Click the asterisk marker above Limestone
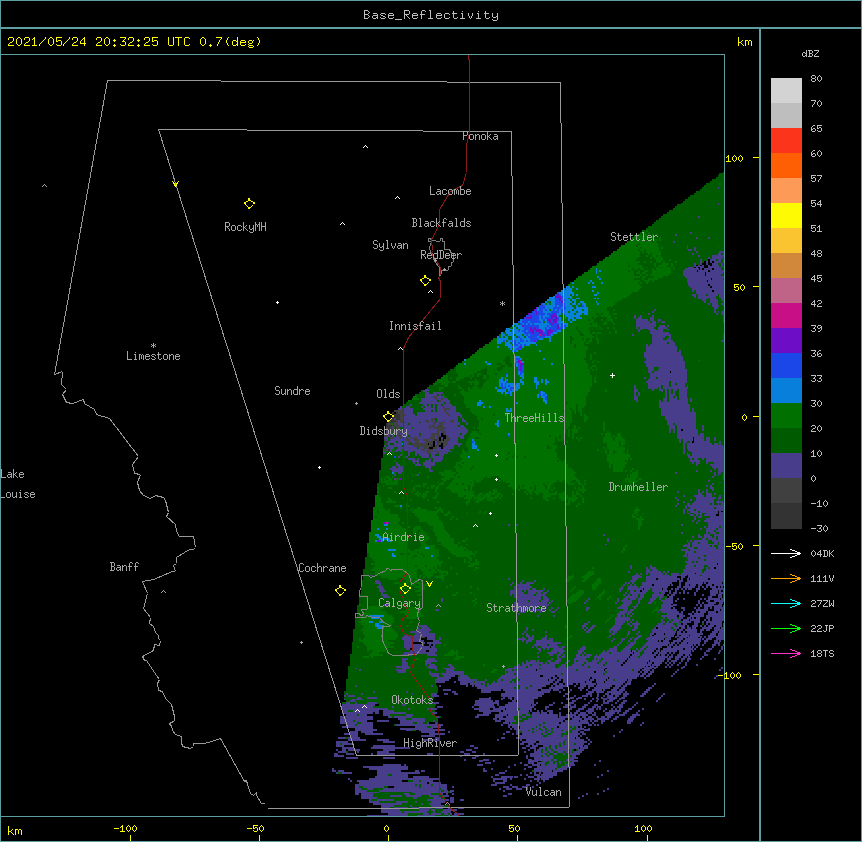Screen dimensions: 862x842 tap(153, 346)
